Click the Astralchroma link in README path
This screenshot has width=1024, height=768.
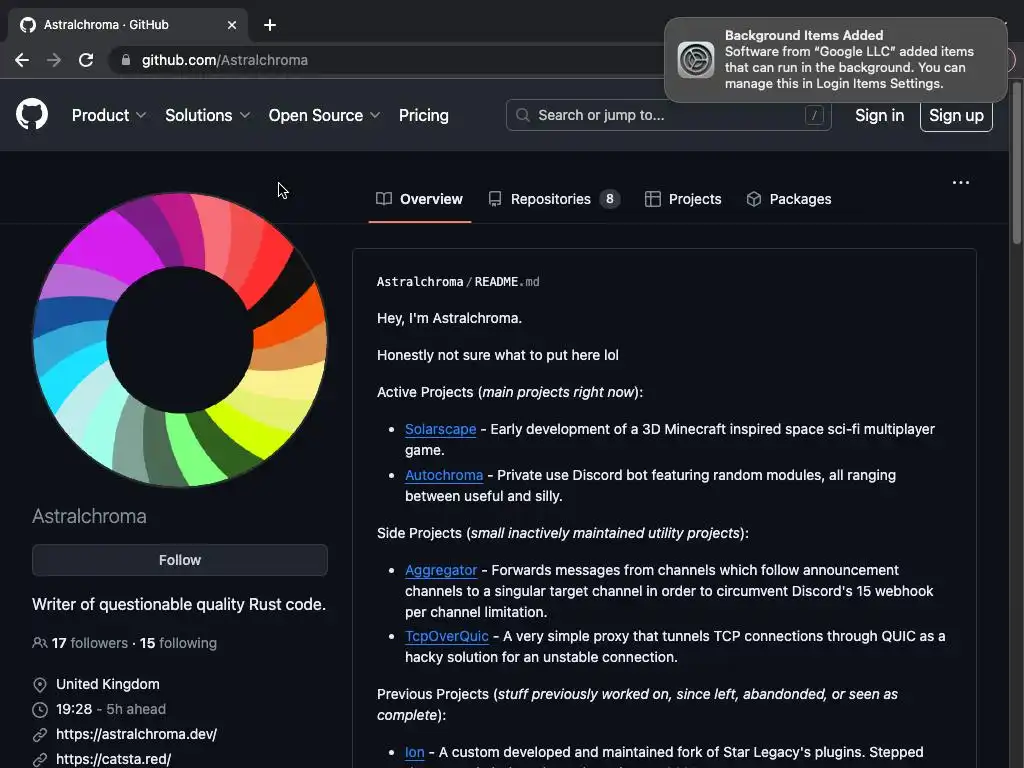pos(420,281)
